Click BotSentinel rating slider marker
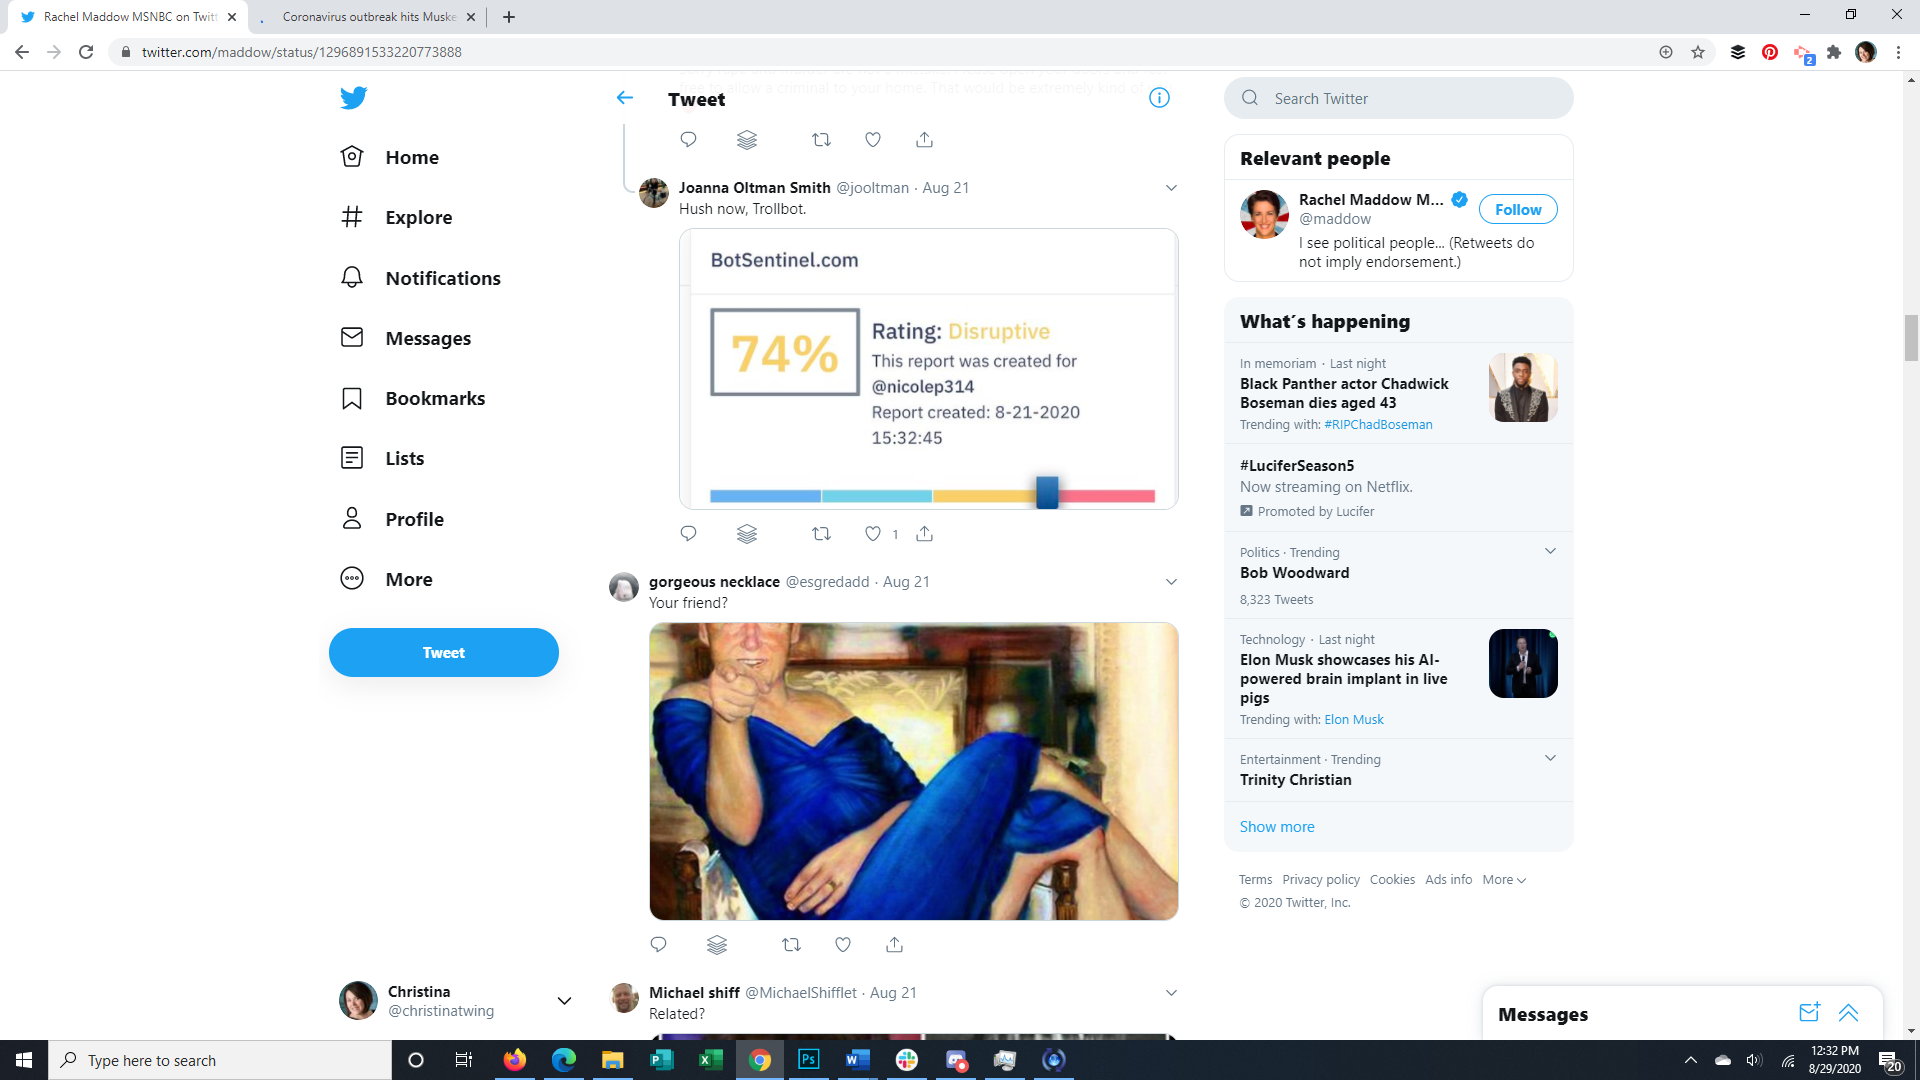The width and height of the screenshot is (1920, 1080). [1047, 492]
